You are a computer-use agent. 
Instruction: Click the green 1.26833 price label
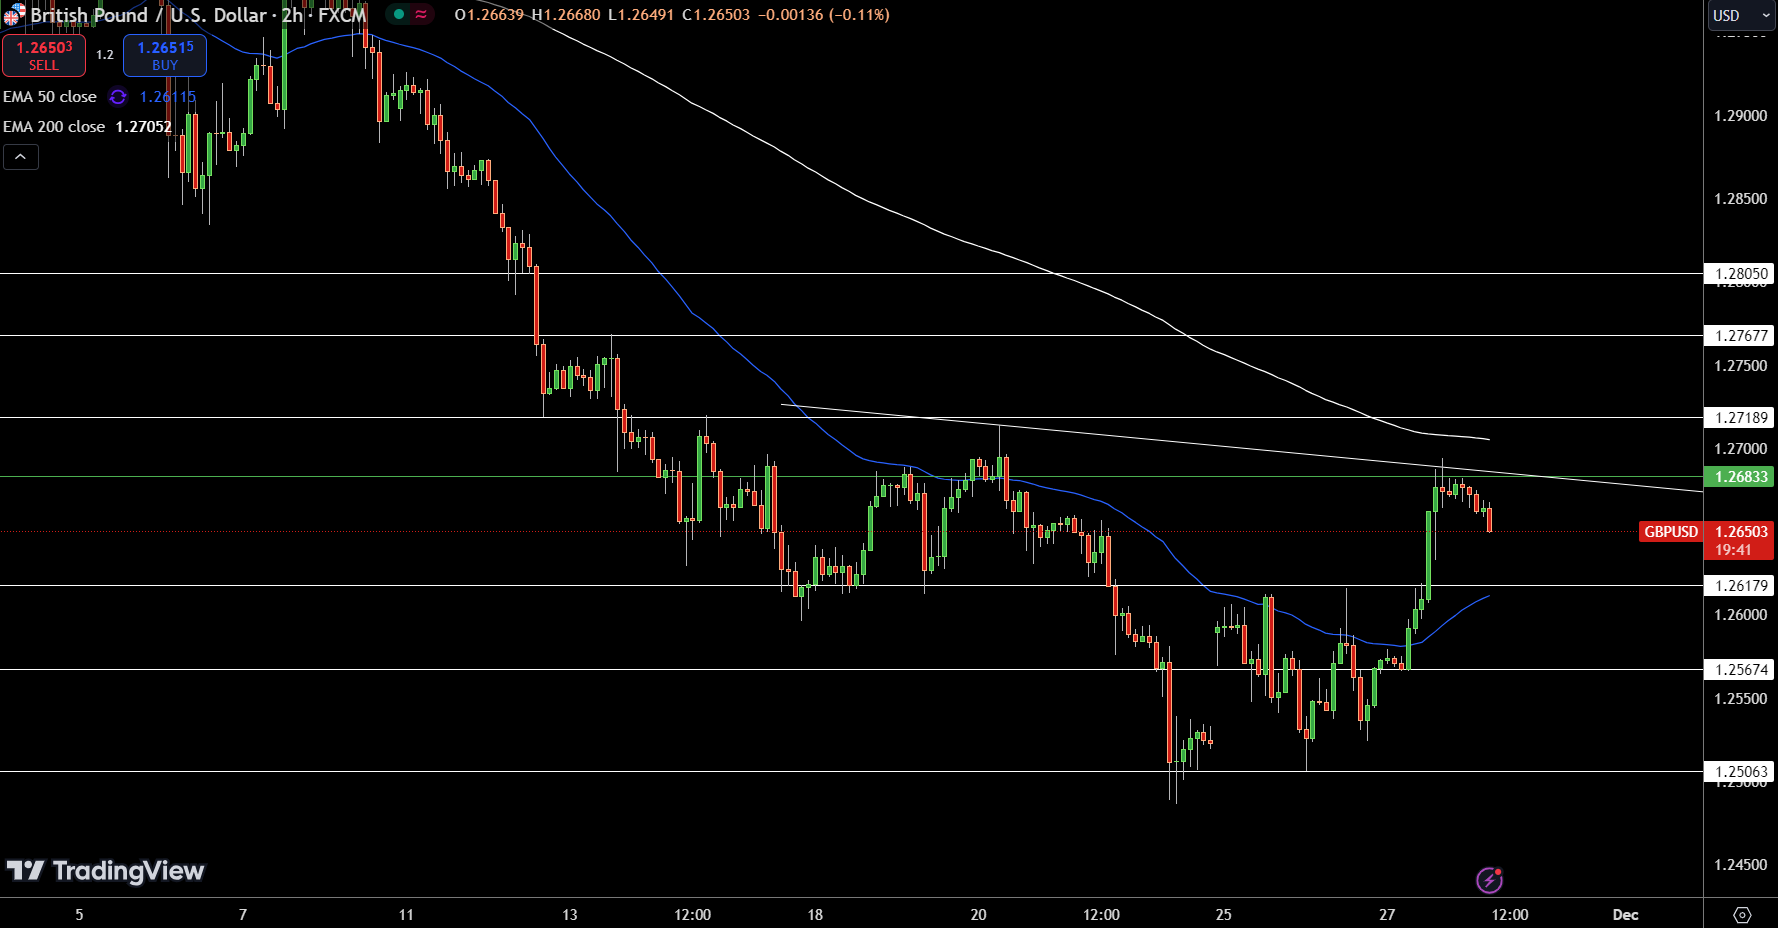(1741, 477)
